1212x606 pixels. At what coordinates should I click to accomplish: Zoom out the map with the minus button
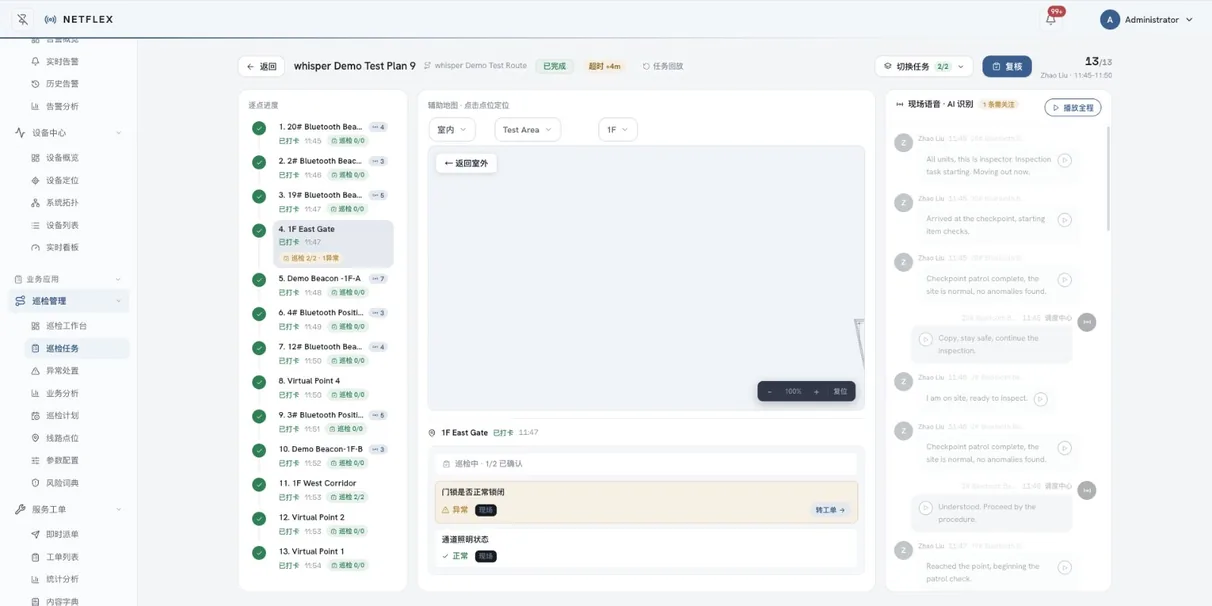(x=770, y=391)
